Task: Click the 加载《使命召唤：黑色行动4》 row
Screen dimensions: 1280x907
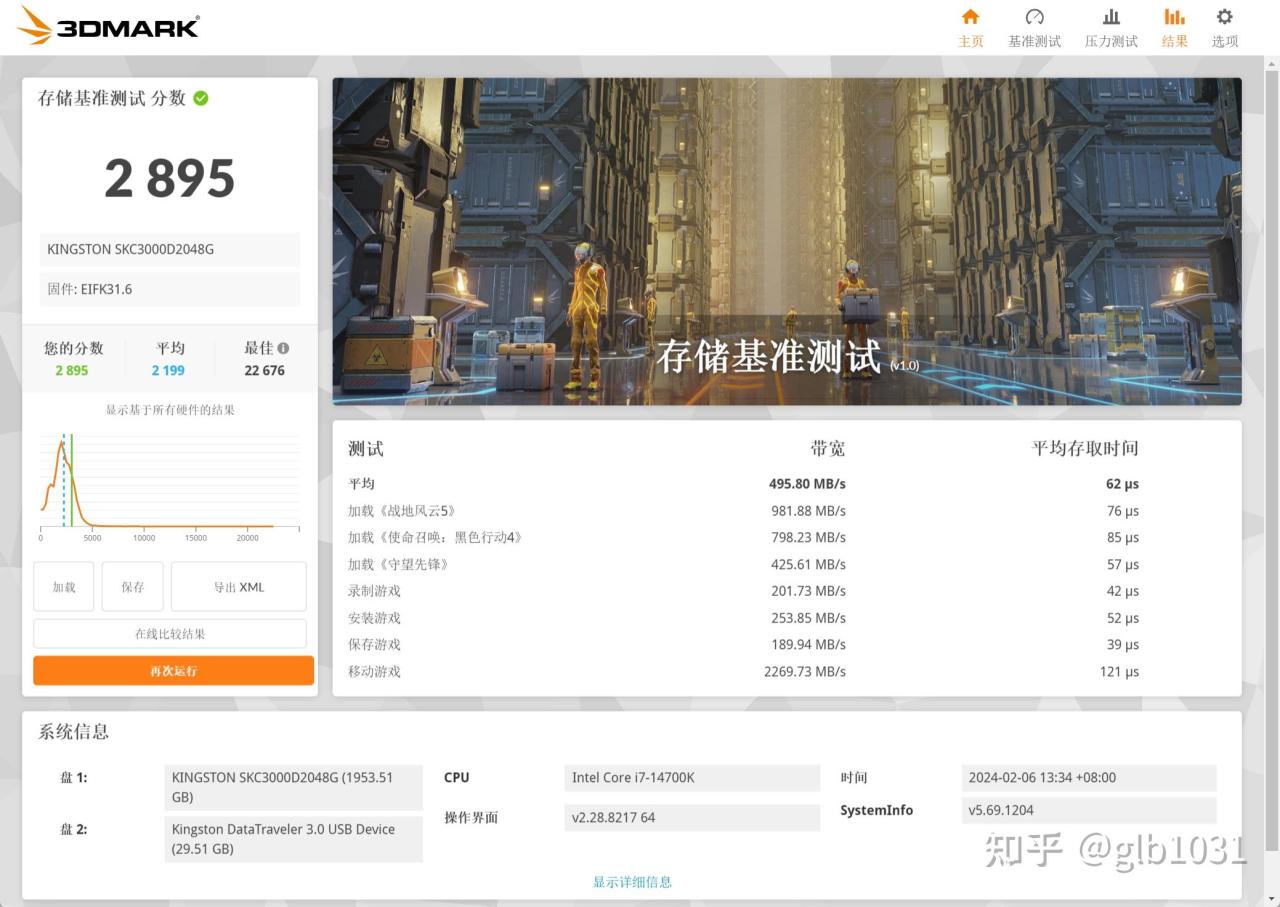Action: [x=743, y=538]
